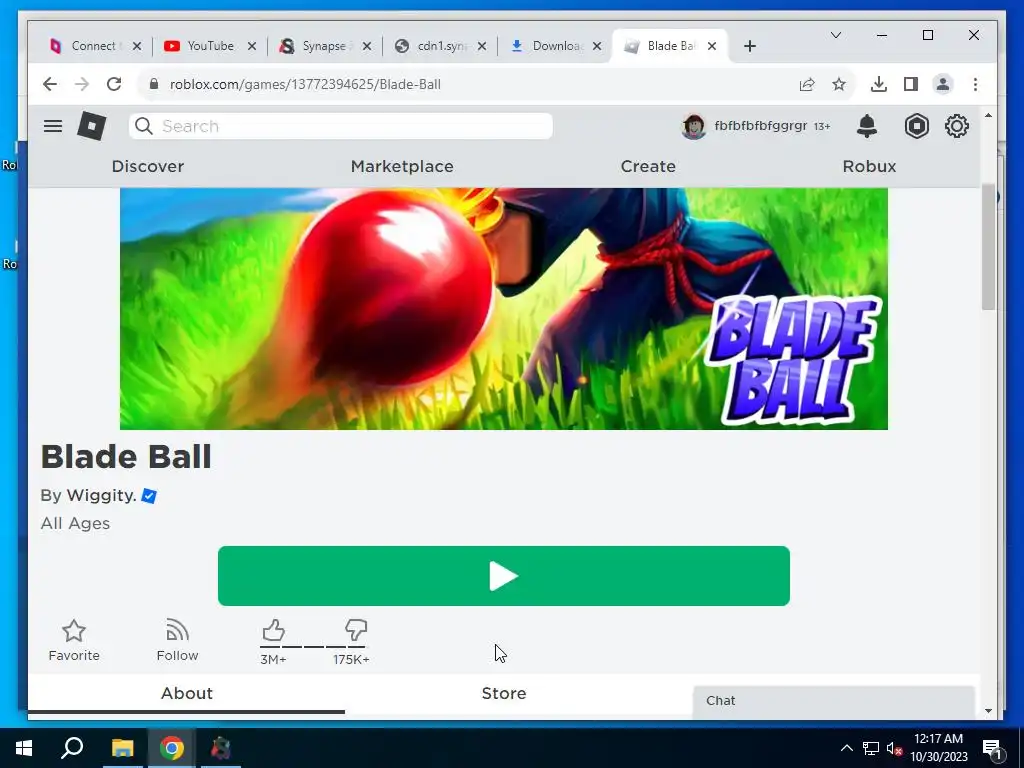
Task: Click the Blade Ball banner image
Action: [x=504, y=309]
